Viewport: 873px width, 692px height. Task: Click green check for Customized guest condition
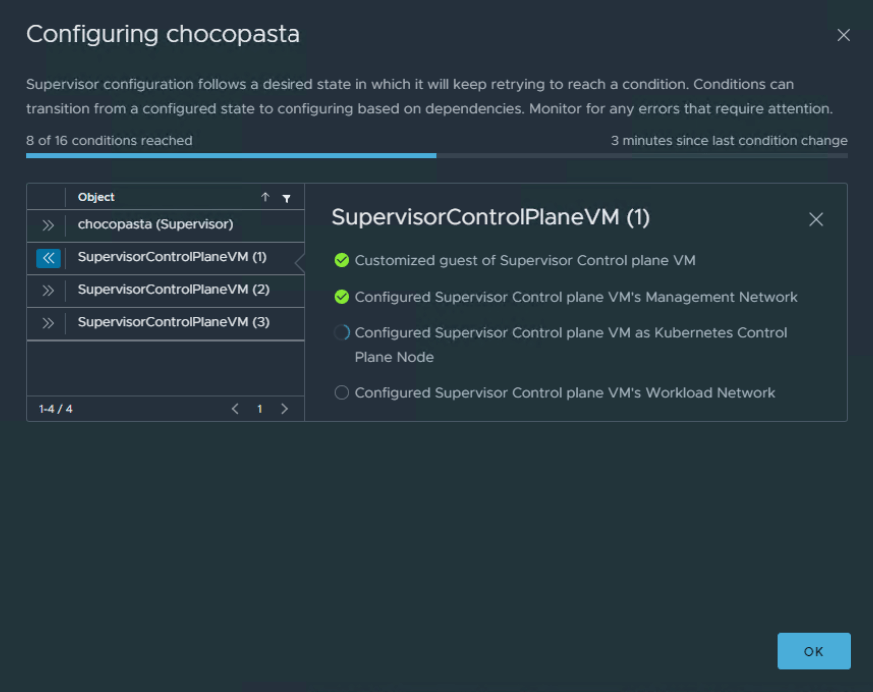pyautogui.click(x=342, y=261)
